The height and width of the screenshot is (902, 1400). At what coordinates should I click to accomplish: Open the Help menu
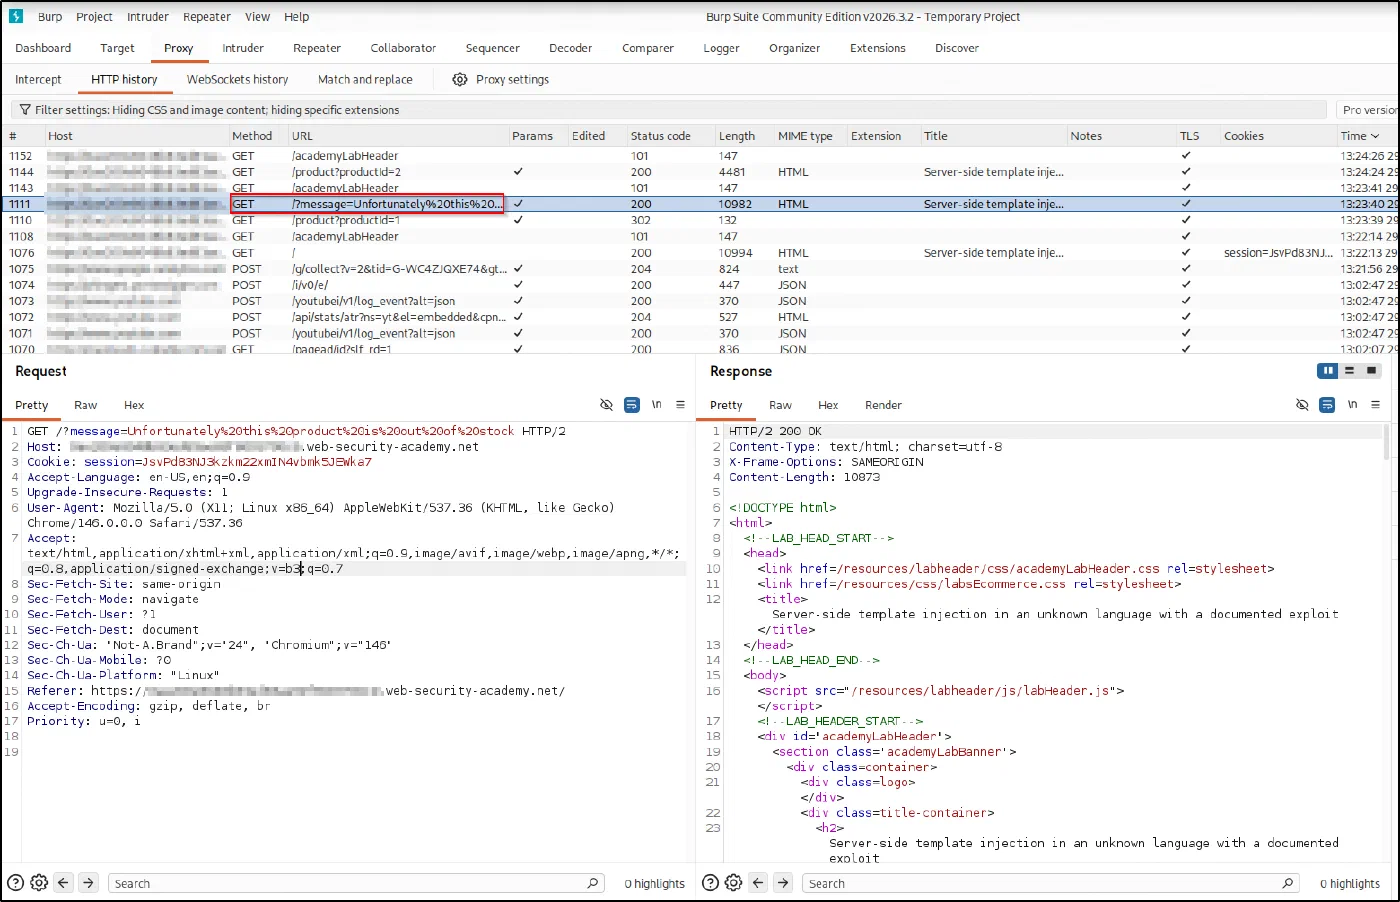point(297,17)
